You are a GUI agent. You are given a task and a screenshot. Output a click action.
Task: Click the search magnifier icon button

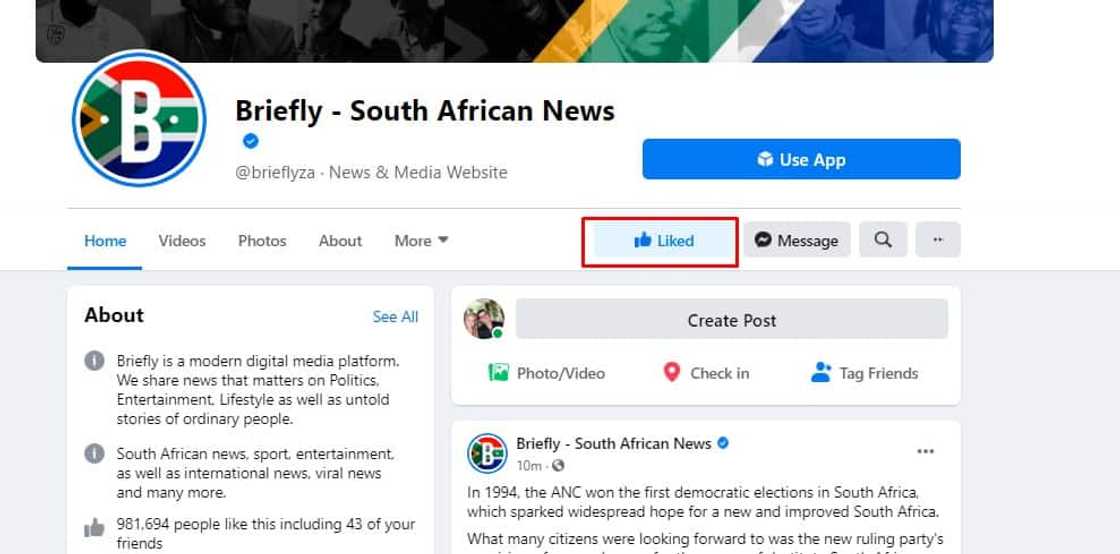coord(883,240)
